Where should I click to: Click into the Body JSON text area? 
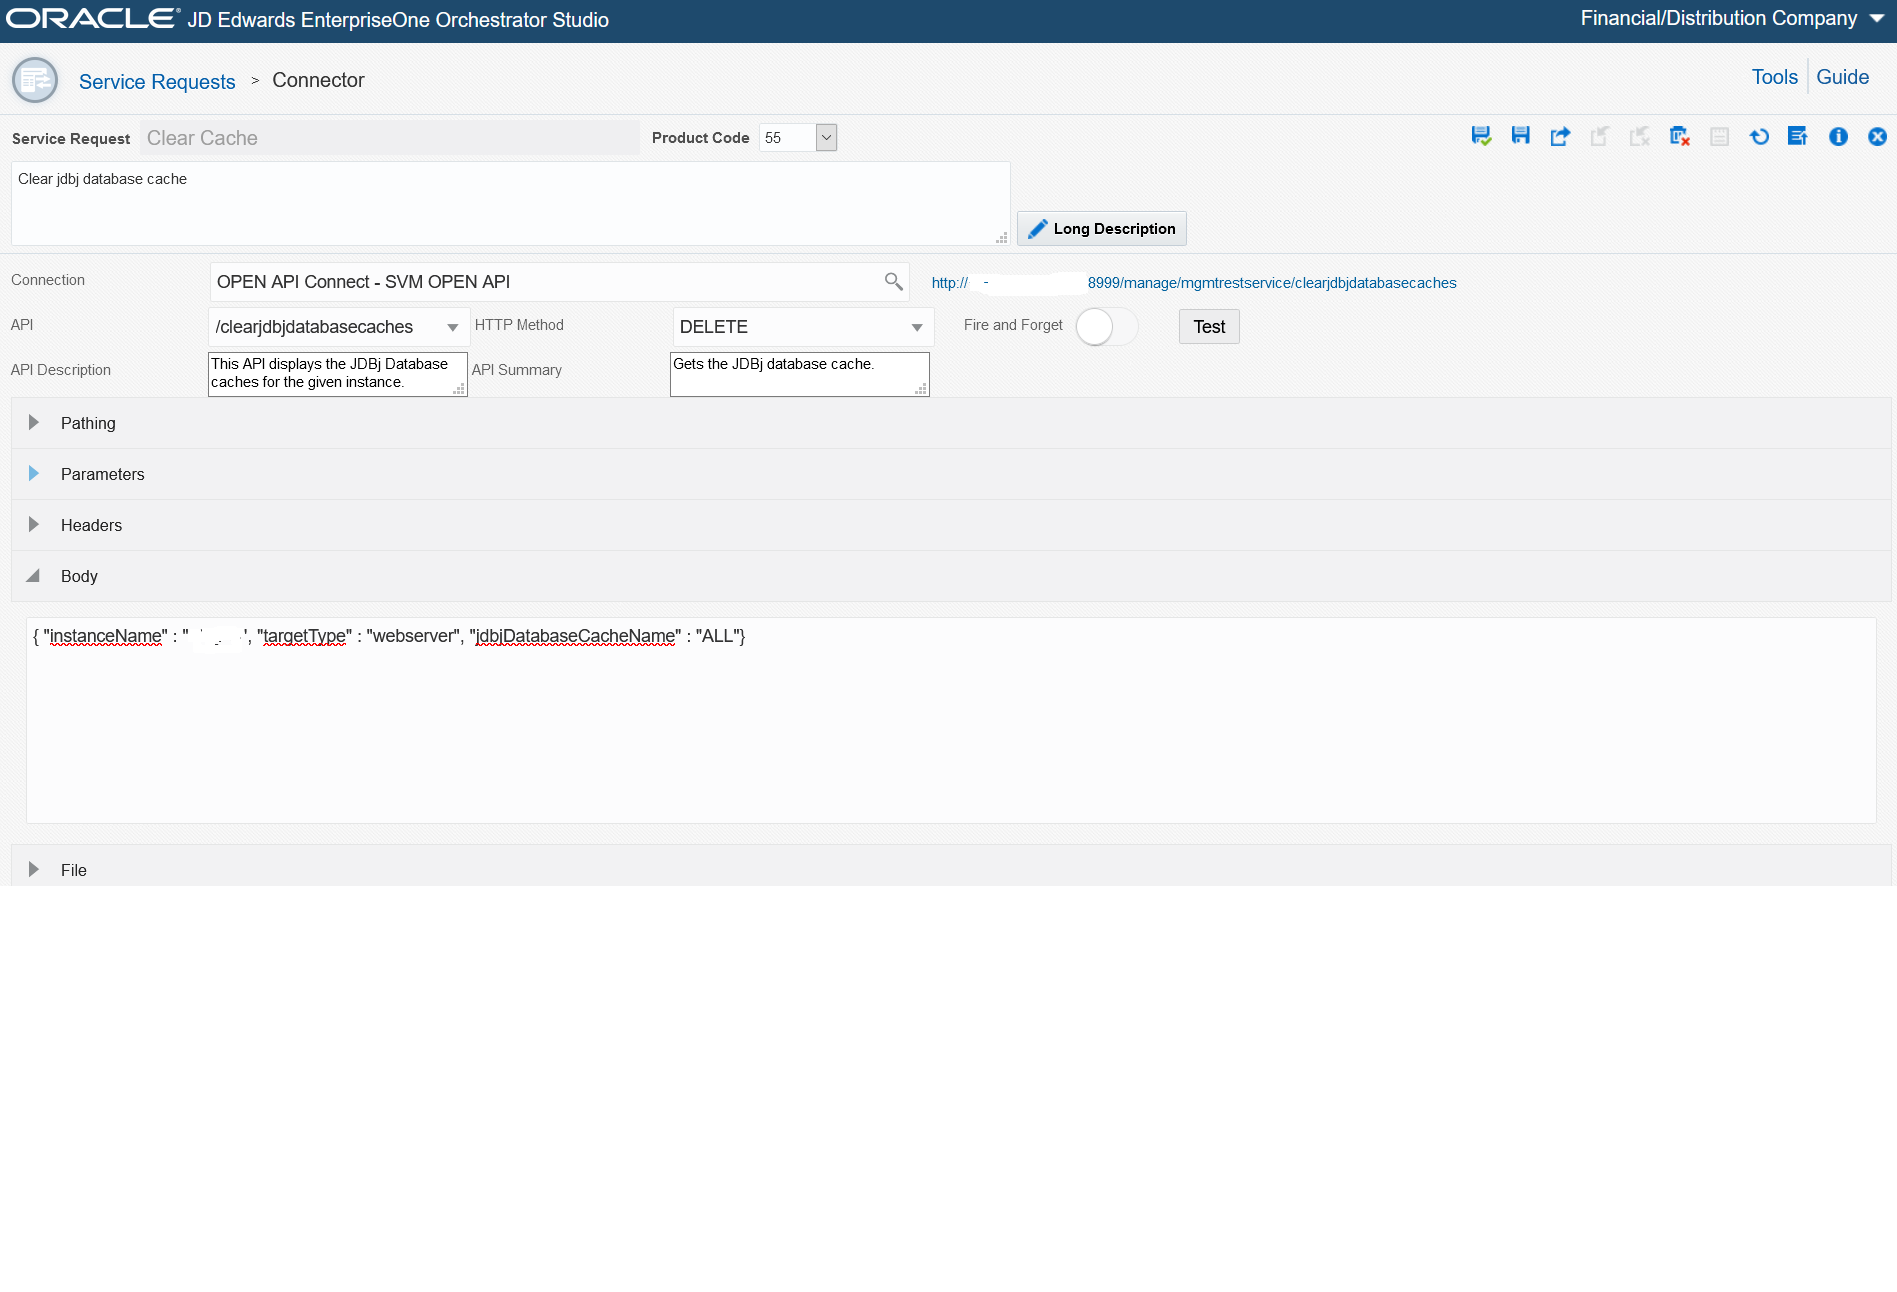[x=951, y=720]
